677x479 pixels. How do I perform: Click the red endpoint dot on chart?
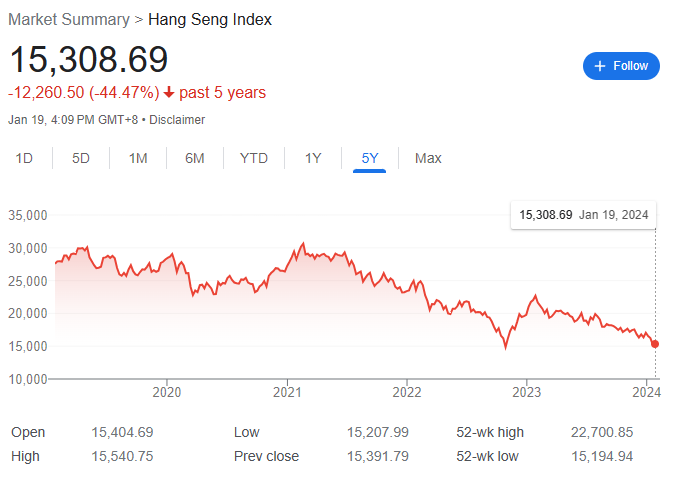coord(655,344)
